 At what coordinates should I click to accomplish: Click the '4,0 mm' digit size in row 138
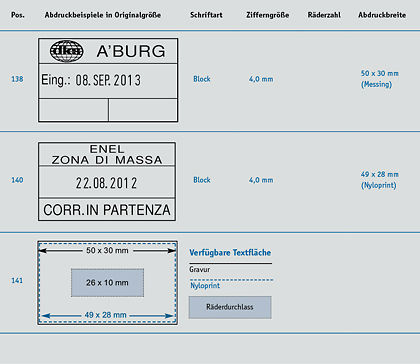261,79
